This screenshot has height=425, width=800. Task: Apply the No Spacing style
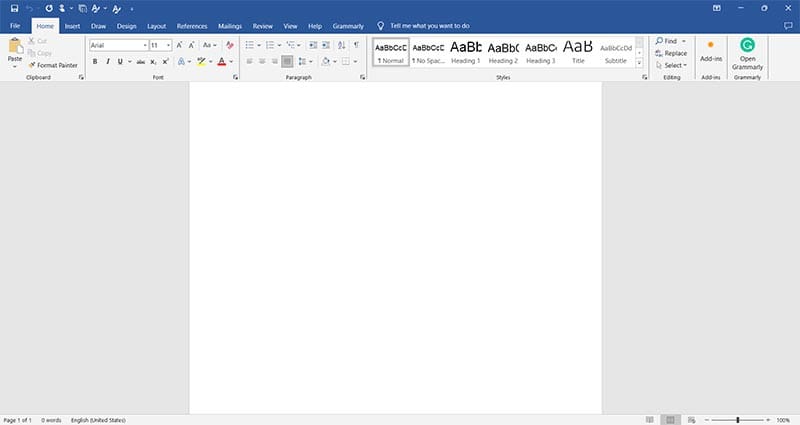[x=429, y=52]
